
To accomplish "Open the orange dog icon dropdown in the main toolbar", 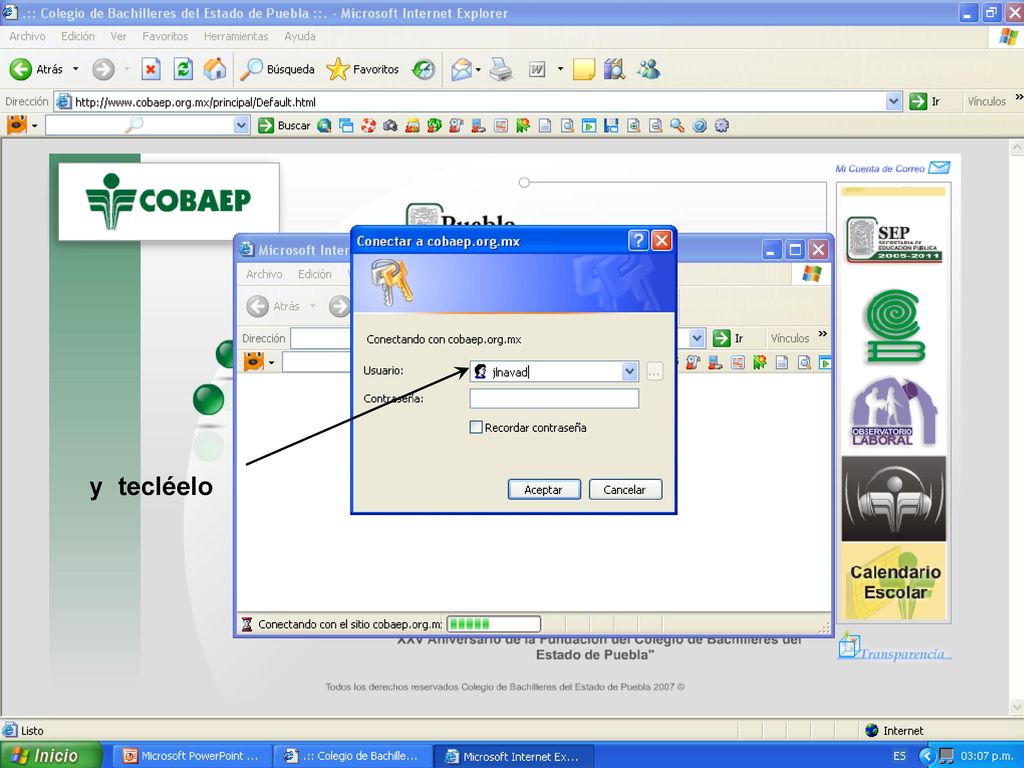I will point(35,125).
